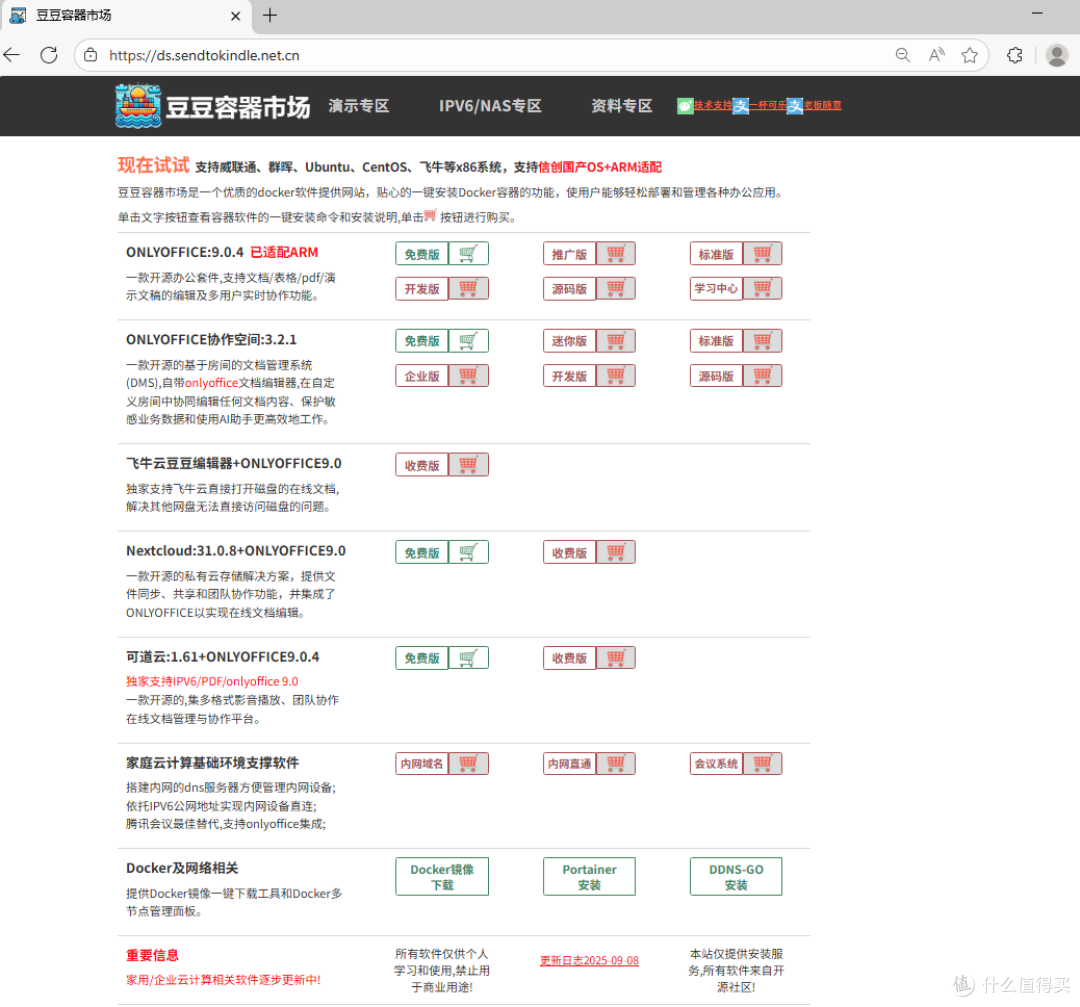Close the 豆豆容器市场 browser tab
The width and height of the screenshot is (1080, 1007).
pyautogui.click(x=236, y=16)
